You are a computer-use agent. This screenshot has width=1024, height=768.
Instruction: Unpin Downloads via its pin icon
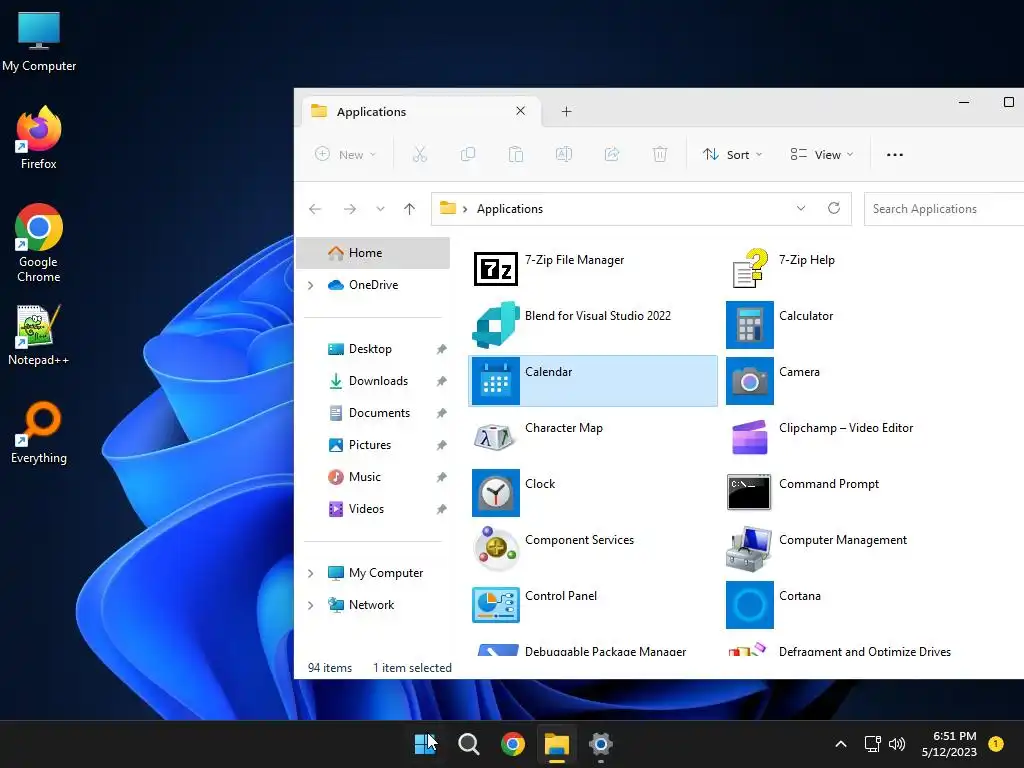click(441, 381)
